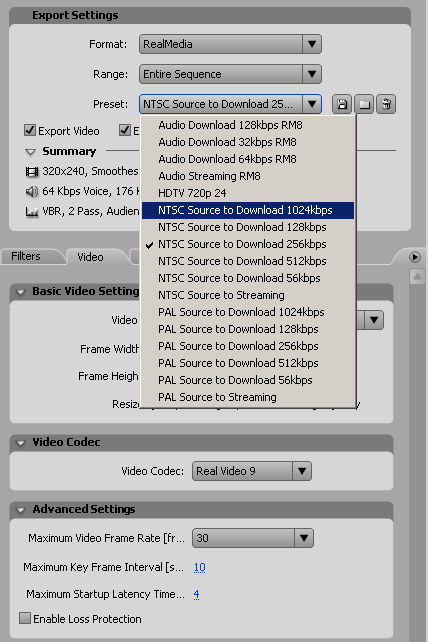Screen dimensions: 428x642
Task: Select Audio Download 64kbps RM8 preset
Action: (x=248, y=159)
